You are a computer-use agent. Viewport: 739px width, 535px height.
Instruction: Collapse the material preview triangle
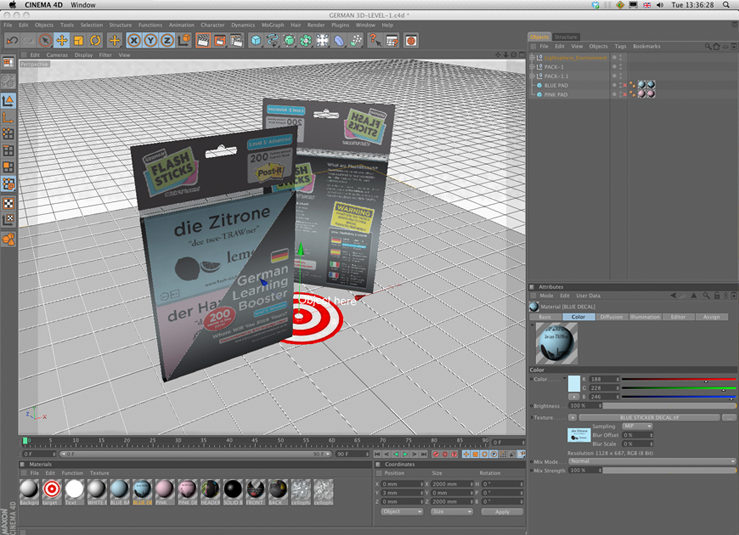click(533, 325)
